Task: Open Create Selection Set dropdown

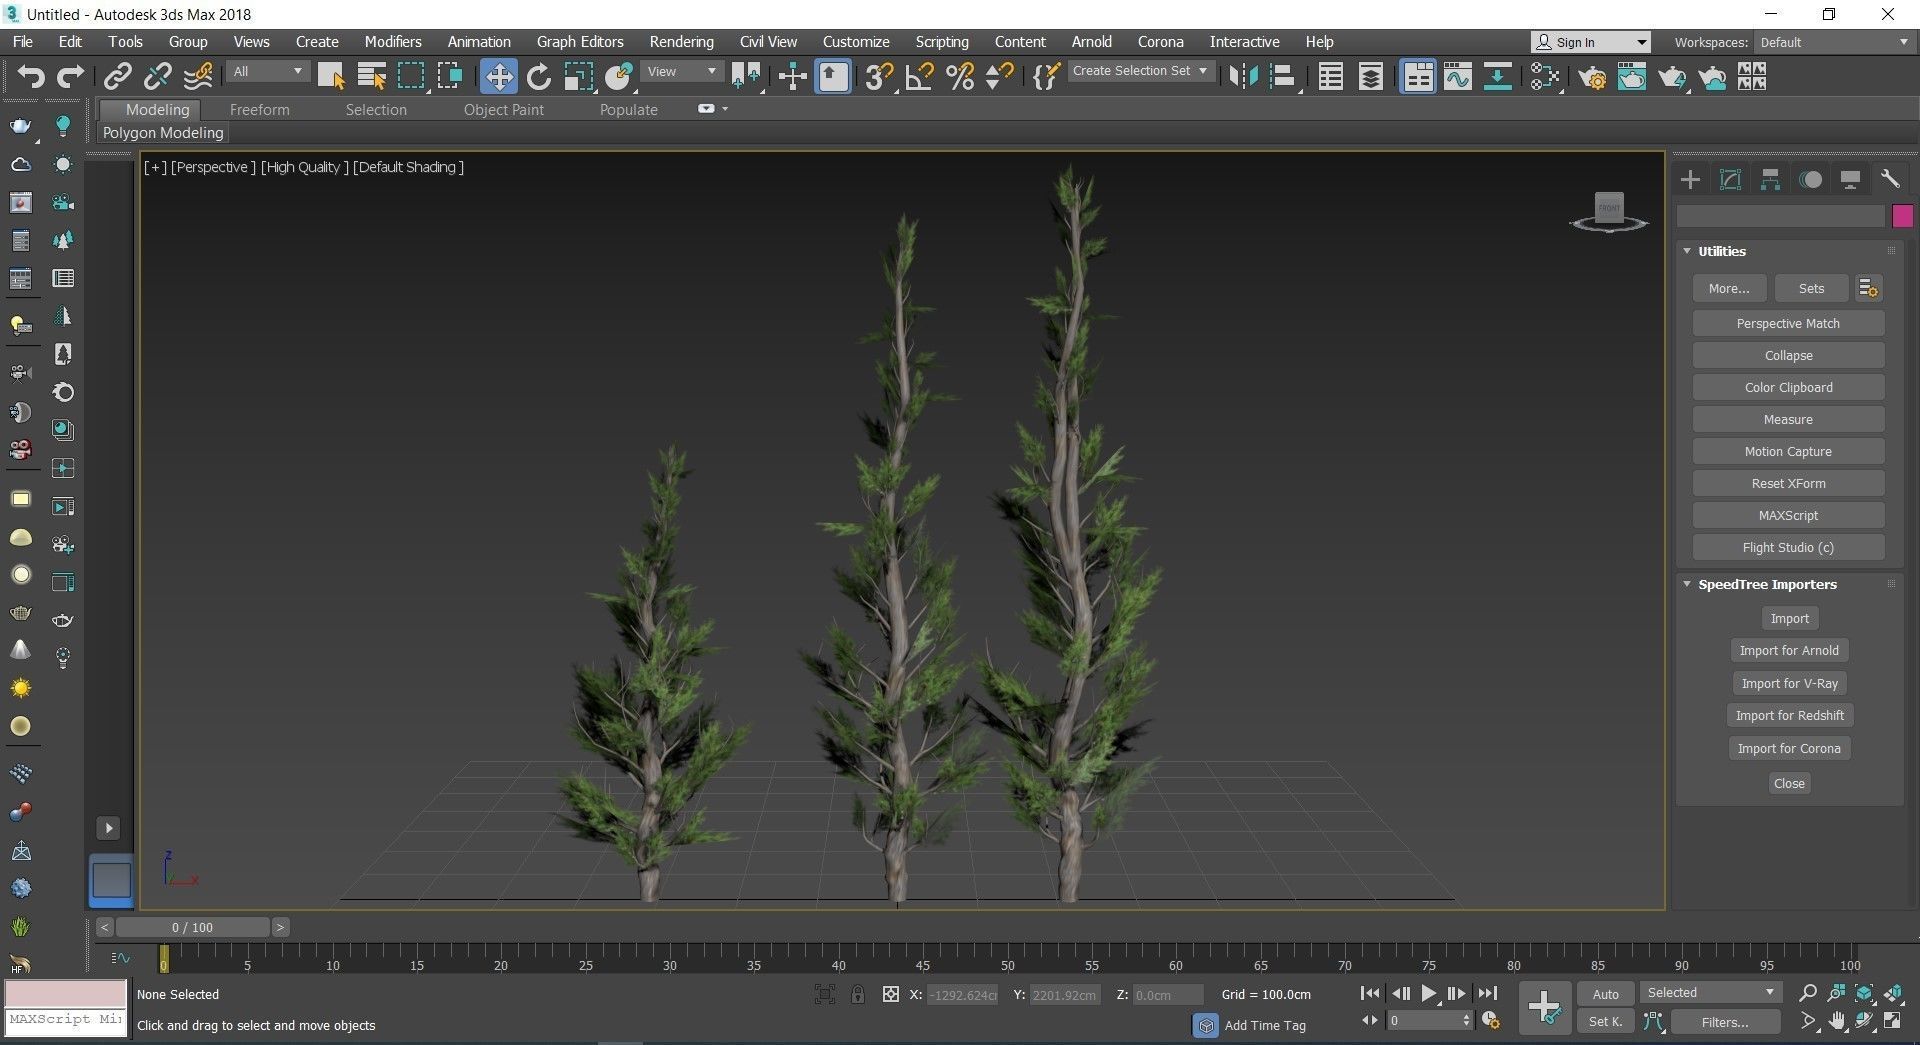Action: [1141, 71]
